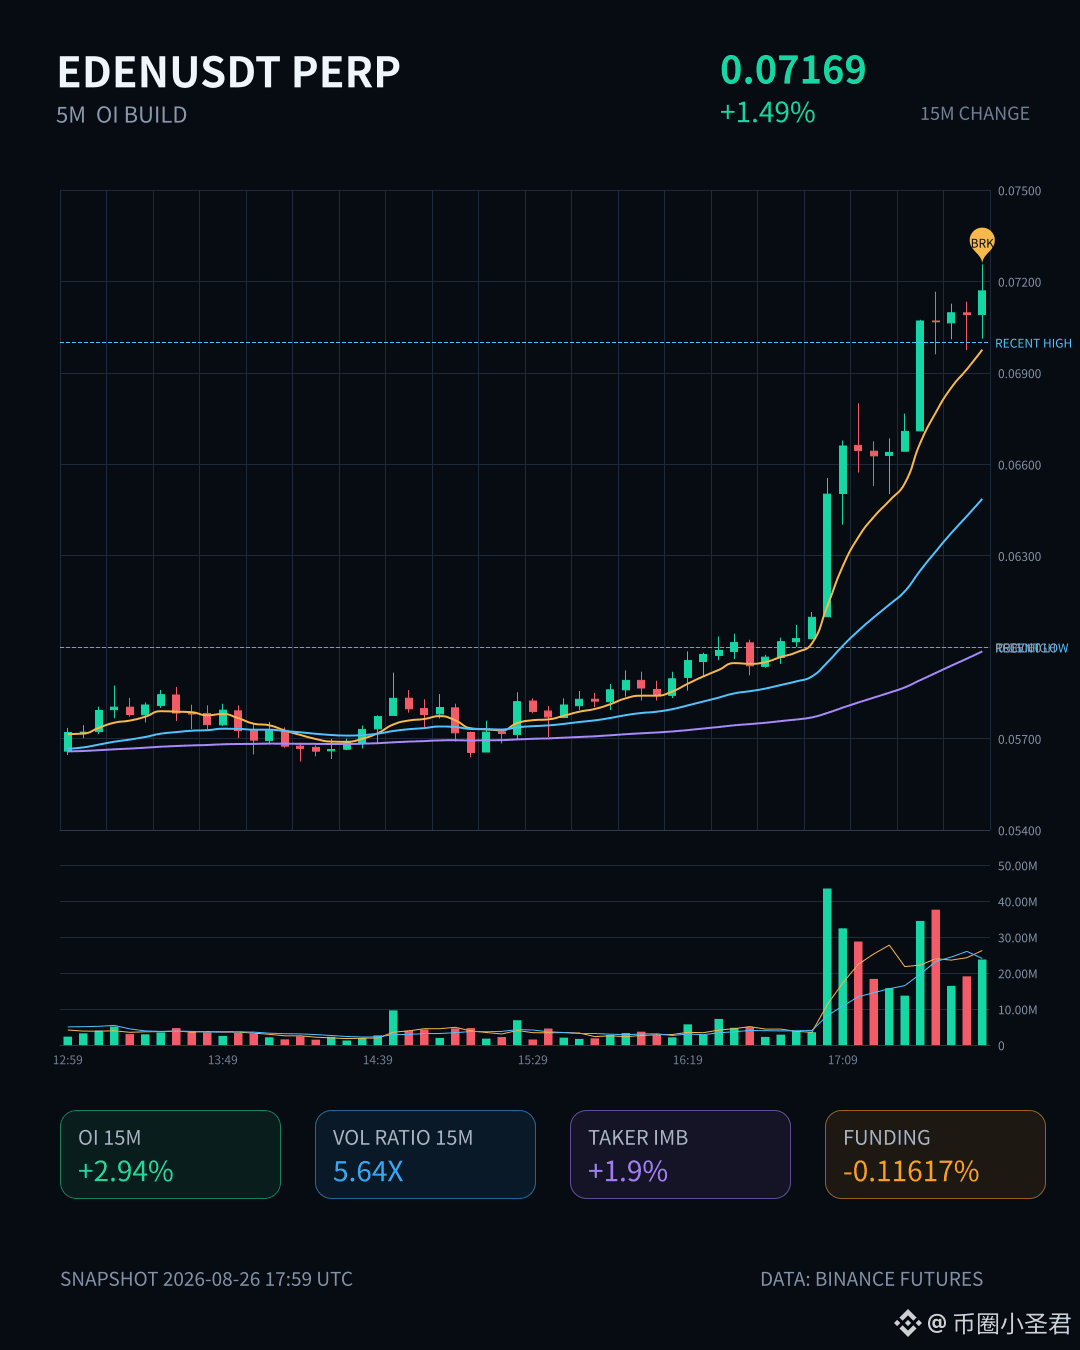Click the VOL RATIO 15M stat card

coord(425,1154)
